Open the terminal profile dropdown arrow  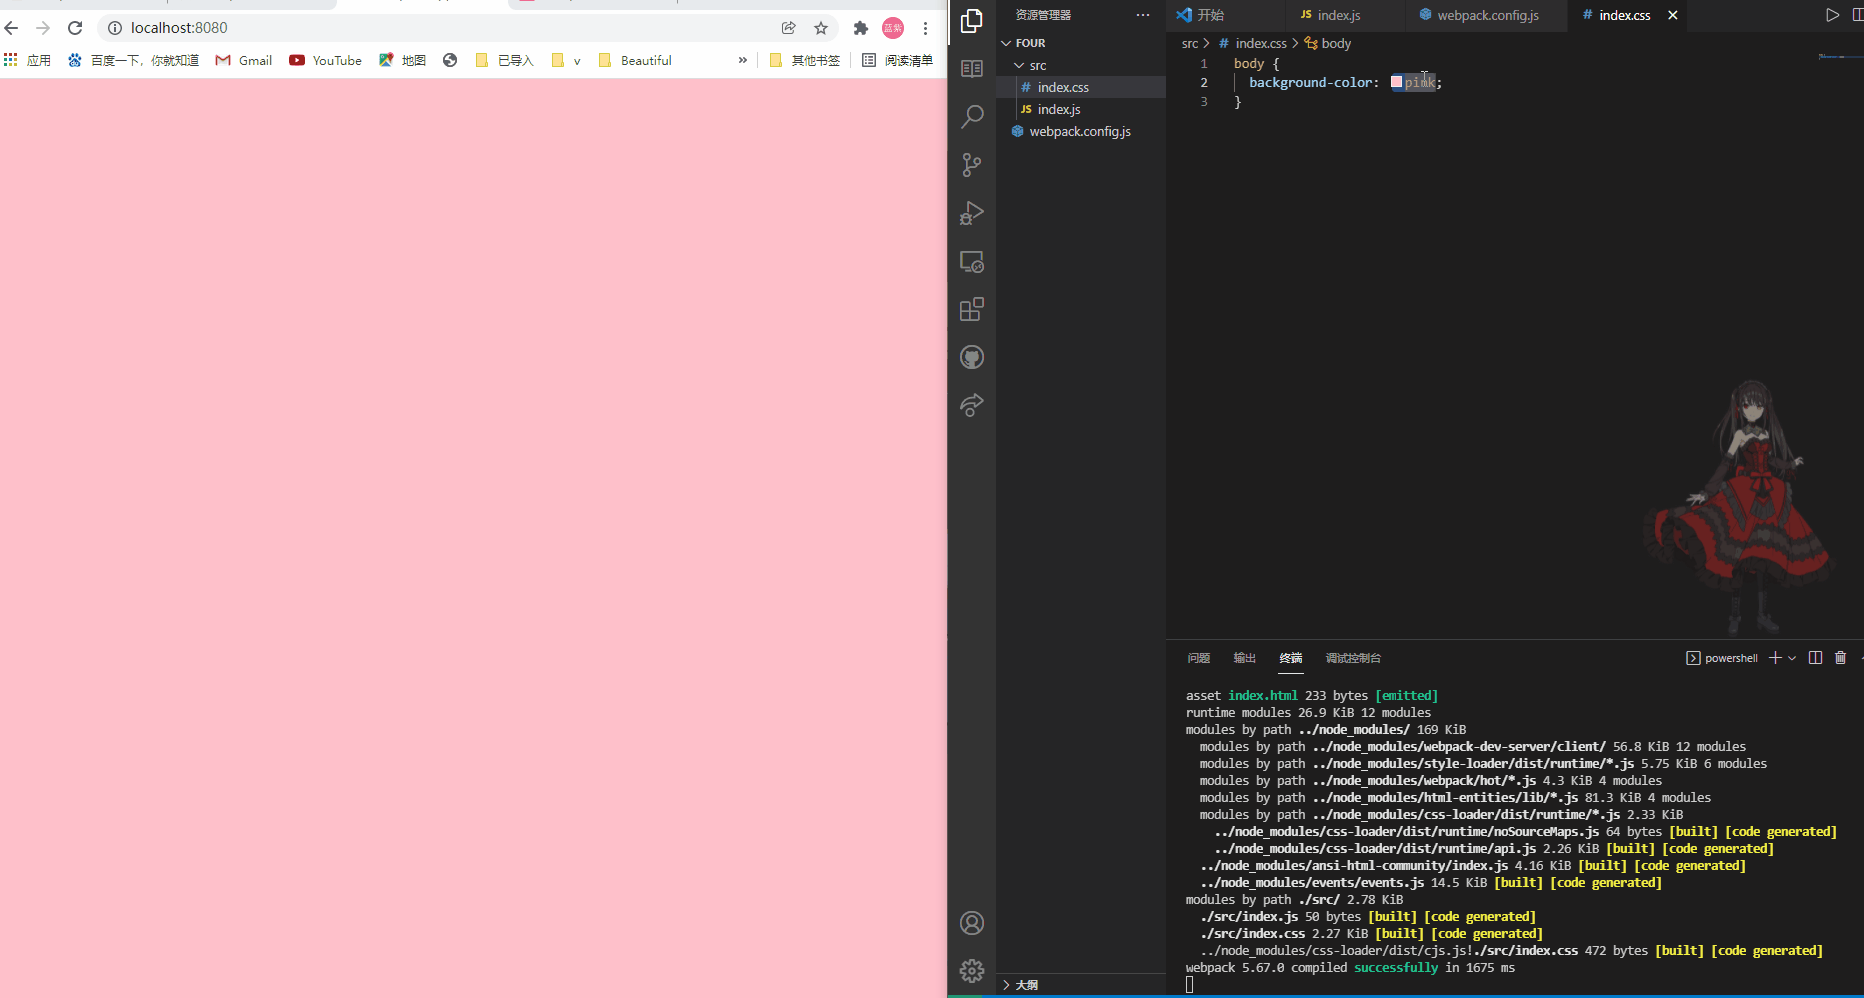tap(1791, 657)
